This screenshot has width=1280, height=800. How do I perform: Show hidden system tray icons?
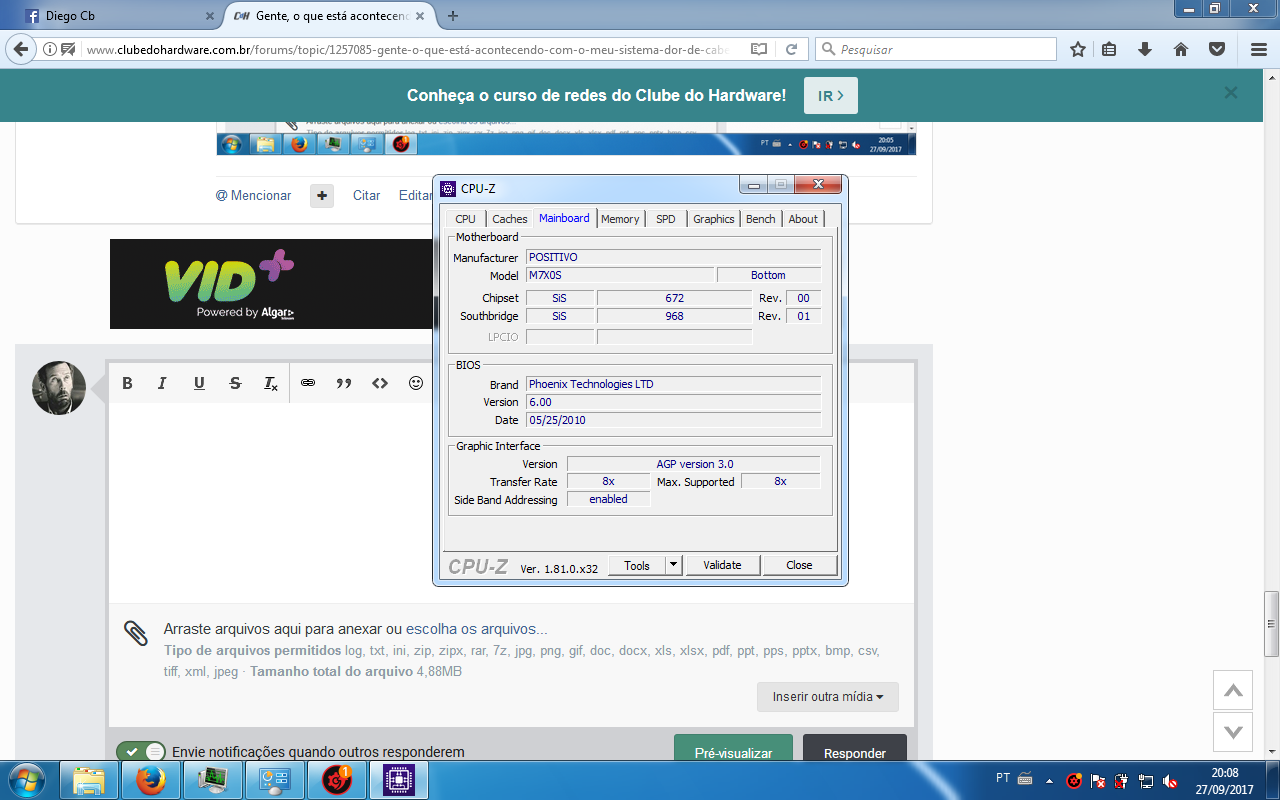tap(1049, 780)
